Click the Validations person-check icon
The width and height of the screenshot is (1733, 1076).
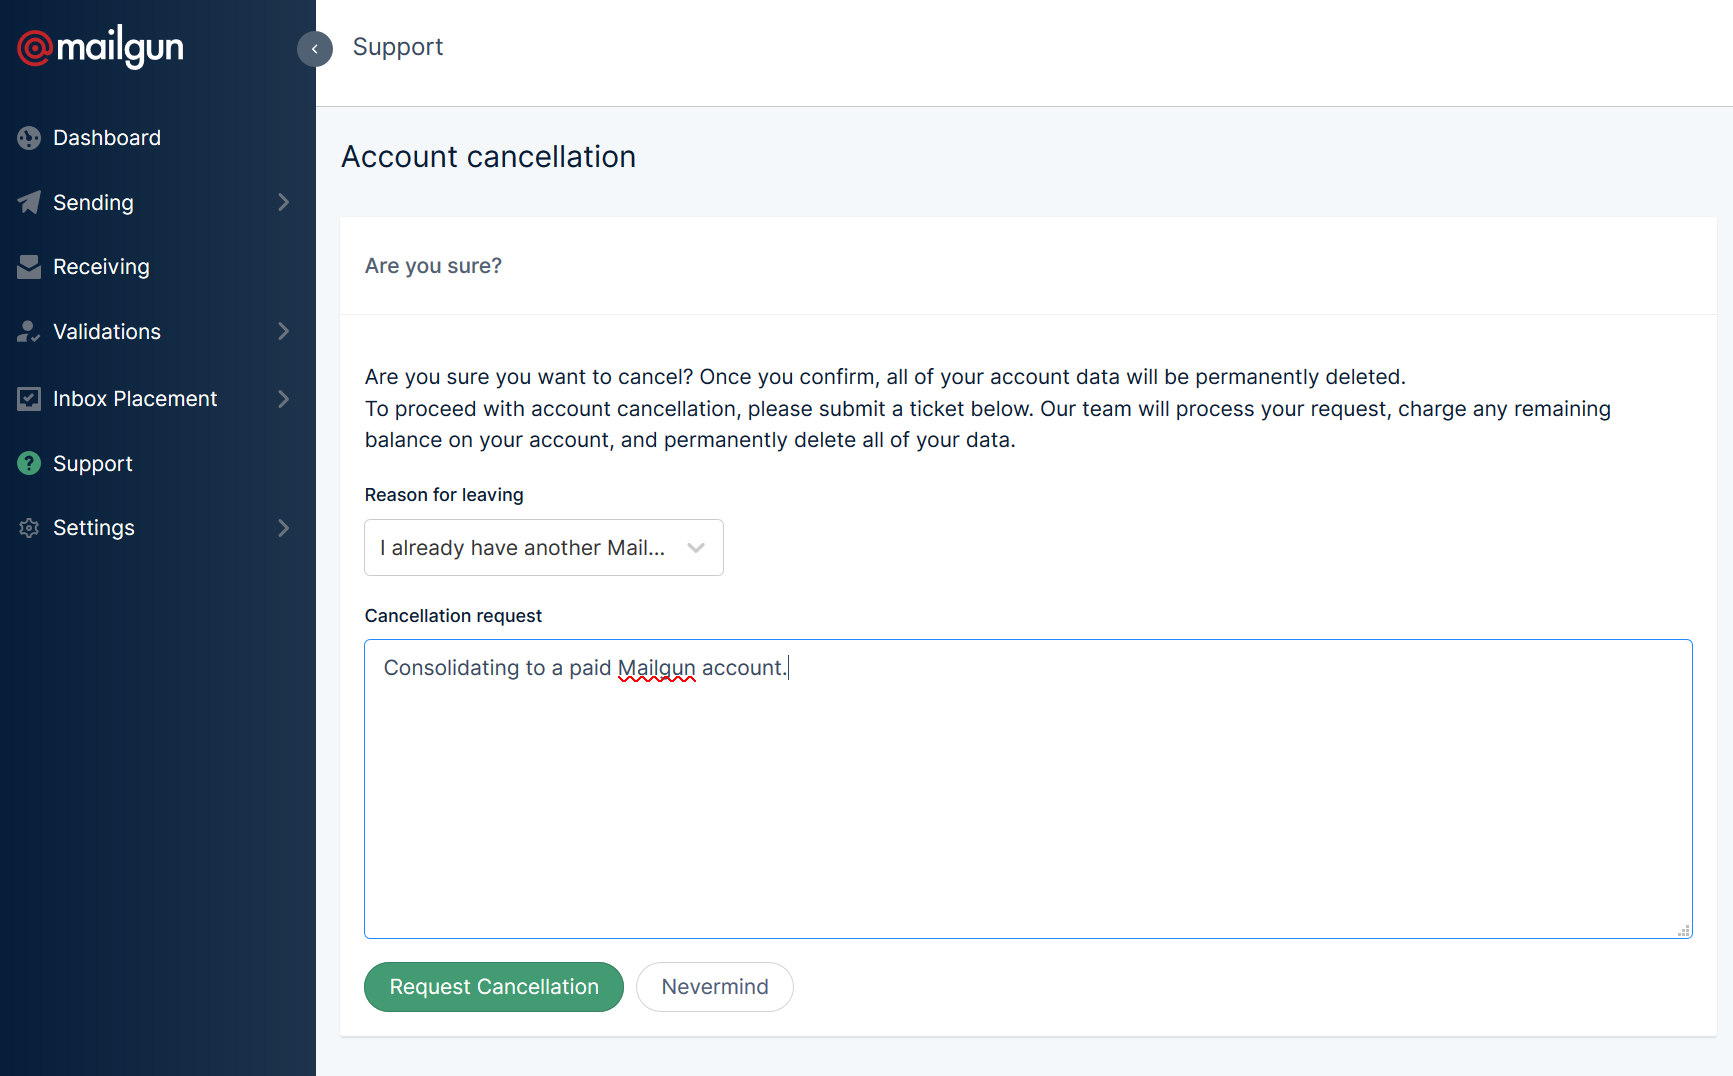[29, 332]
